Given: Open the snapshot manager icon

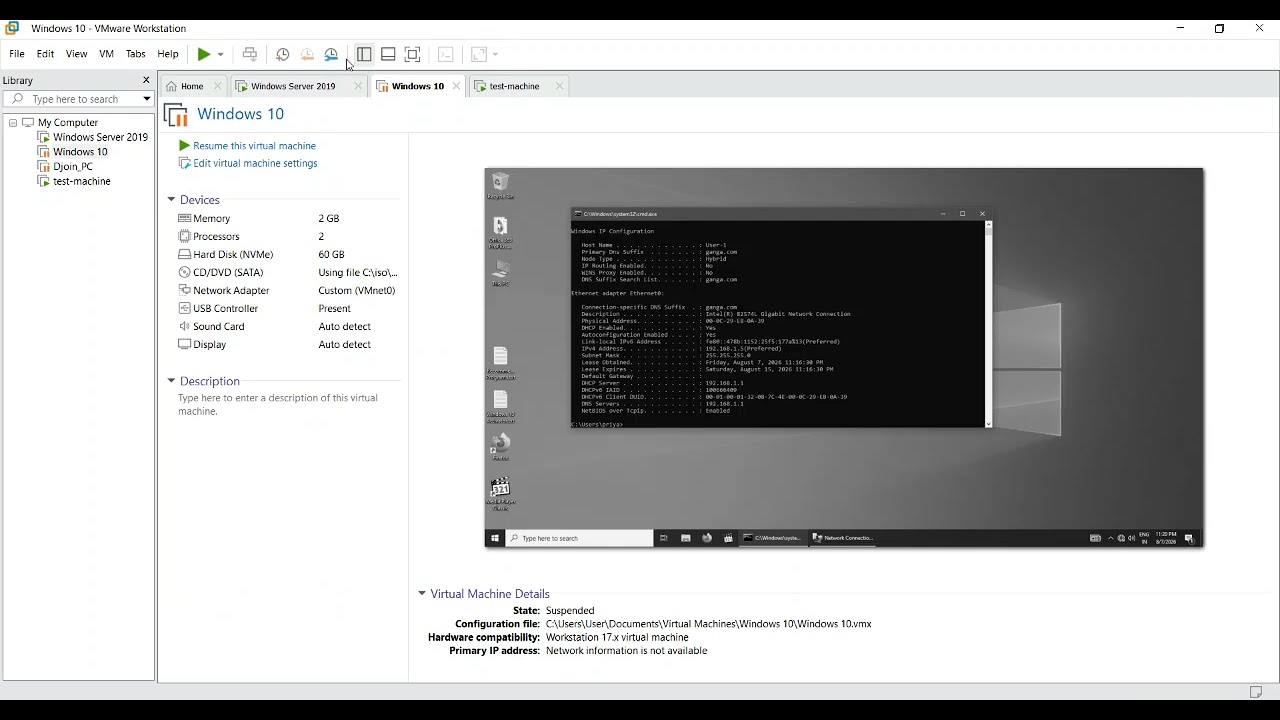Looking at the screenshot, I should [331, 54].
